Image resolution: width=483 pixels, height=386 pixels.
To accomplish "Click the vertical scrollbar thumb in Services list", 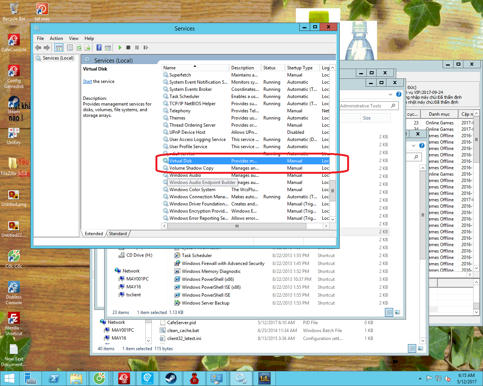I will click(x=332, y=190).
